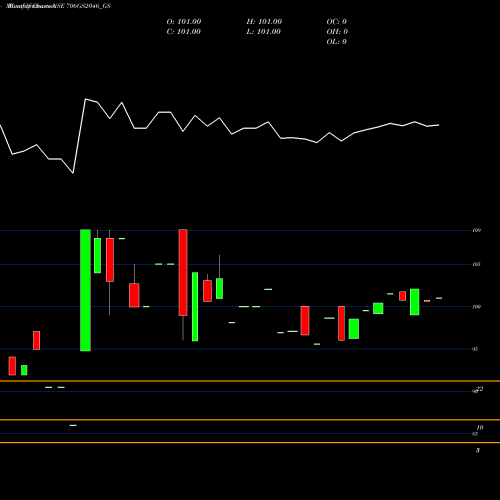This screenshot has height=500, width=500.
Task: Click the close price 'C: 101.00' value
Action: tap(183, 32)
